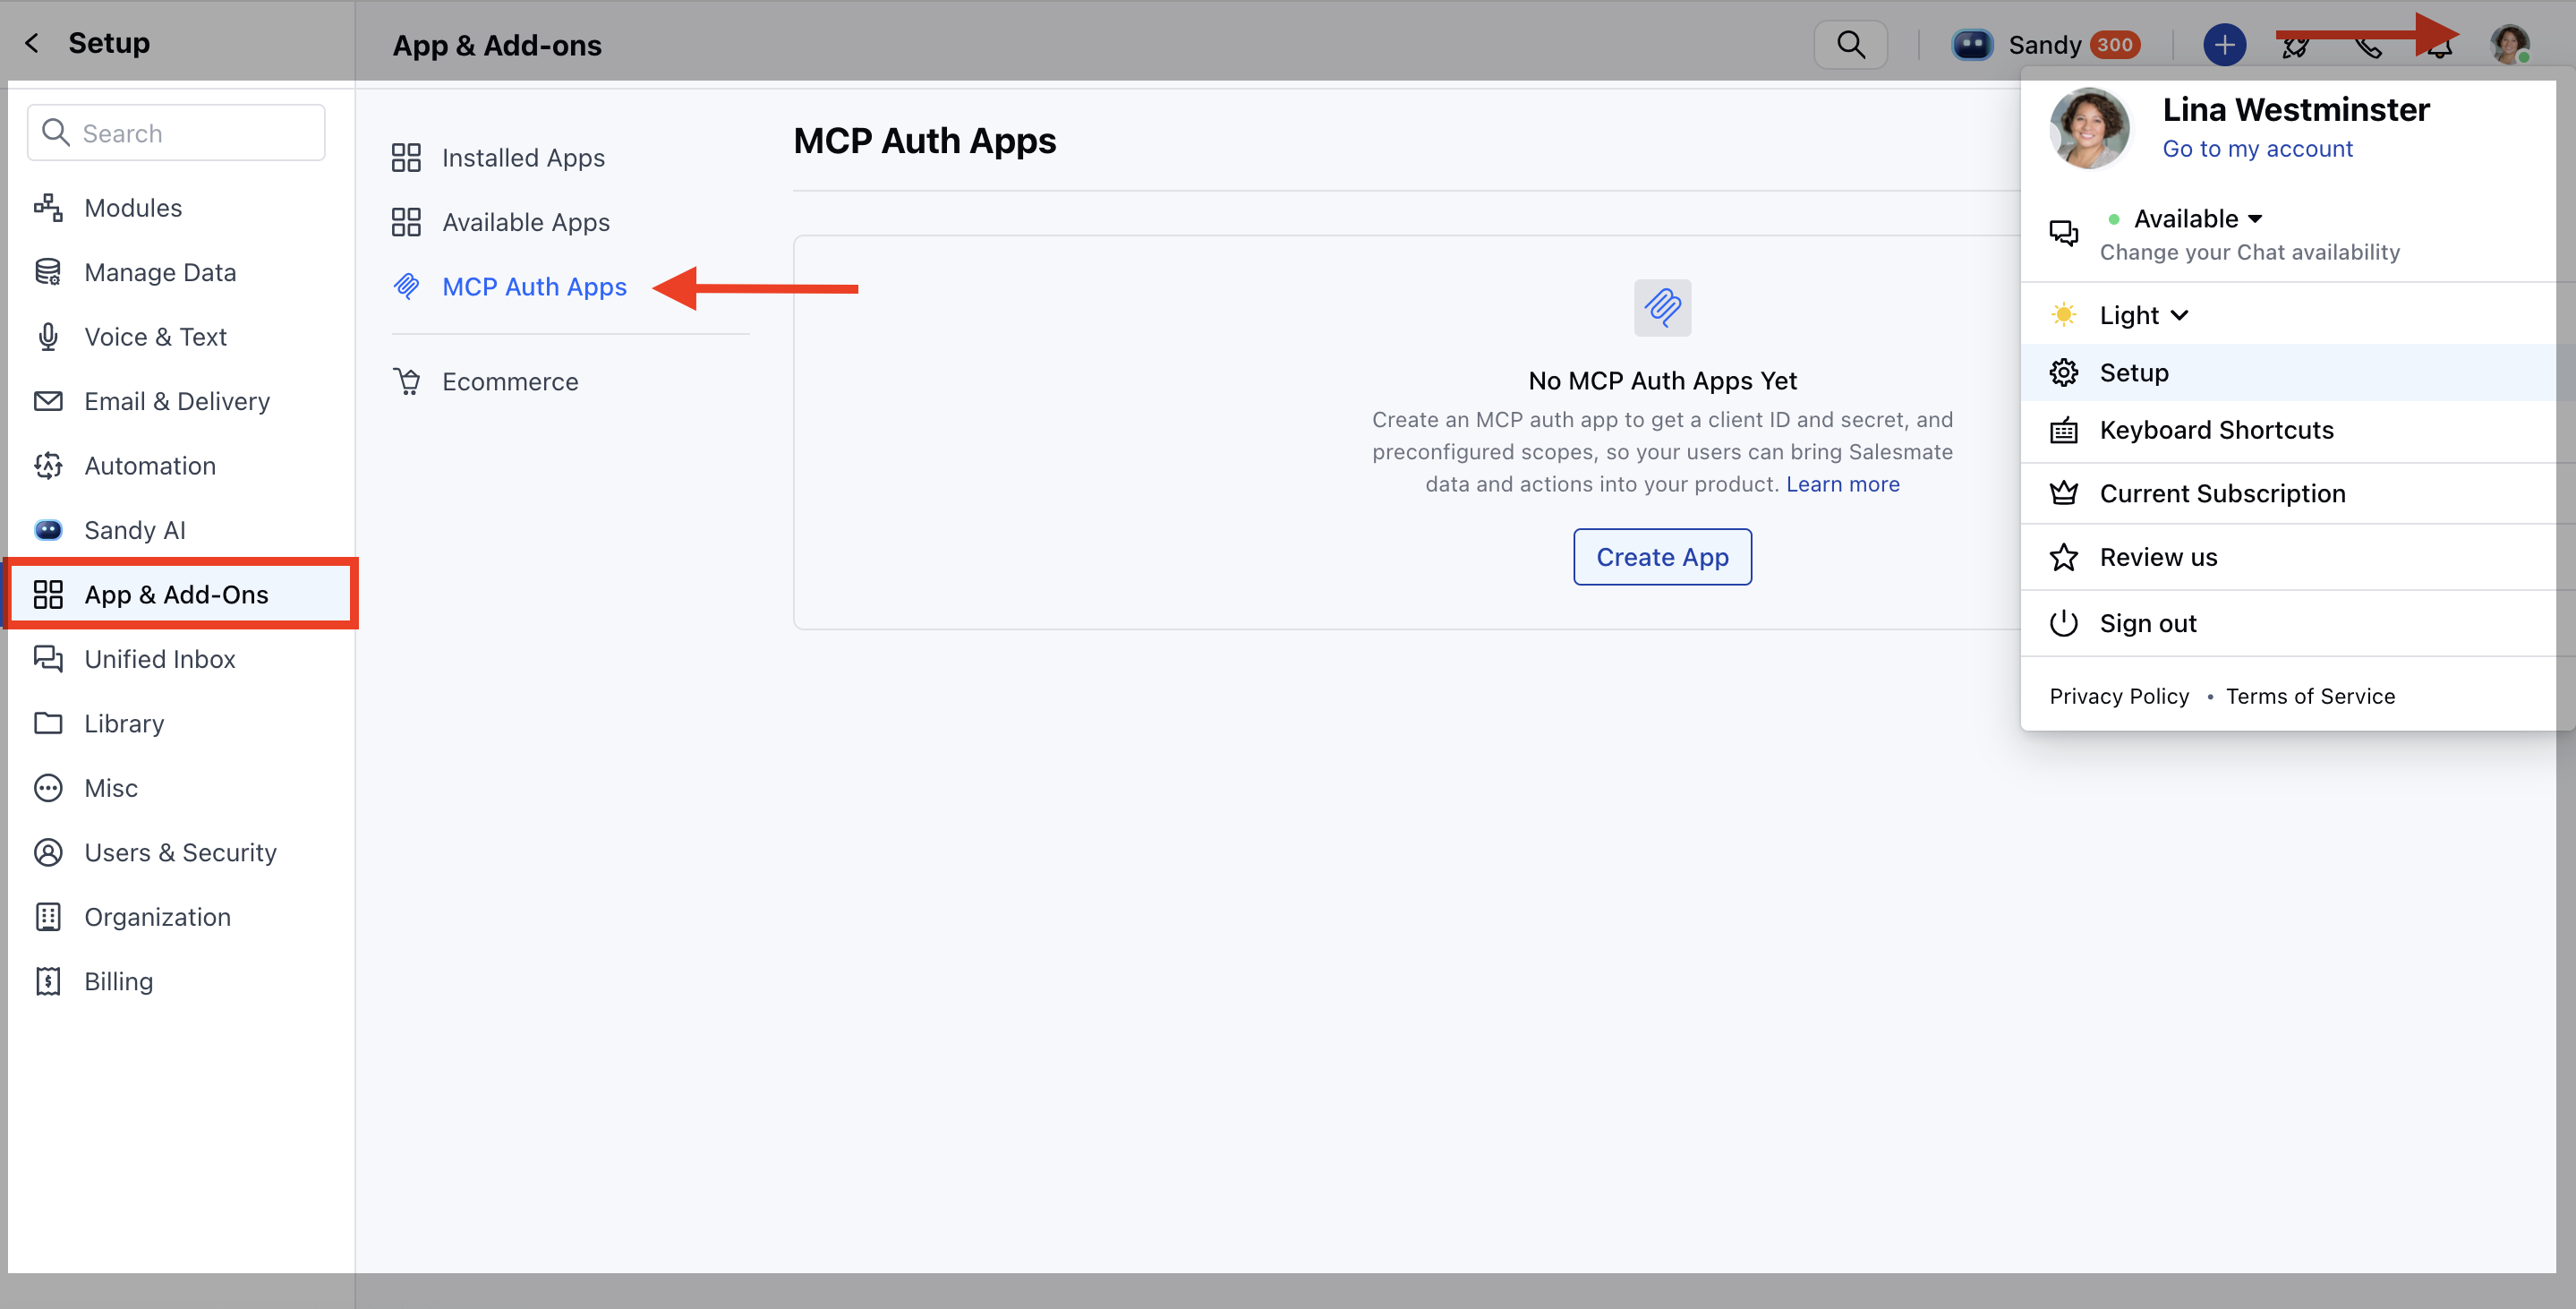
Task: Select the MCP Auth Apps section
Action: (x=510, y=287)
